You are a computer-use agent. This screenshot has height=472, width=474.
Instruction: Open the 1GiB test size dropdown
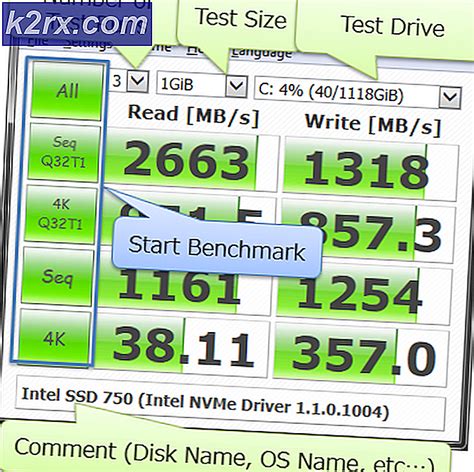tap(236, 86)
